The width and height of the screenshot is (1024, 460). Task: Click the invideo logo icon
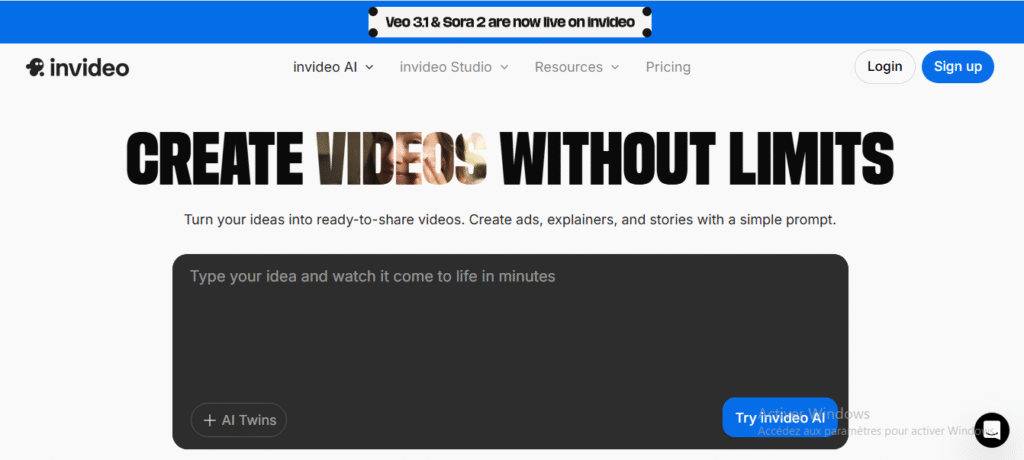(35, 67)
